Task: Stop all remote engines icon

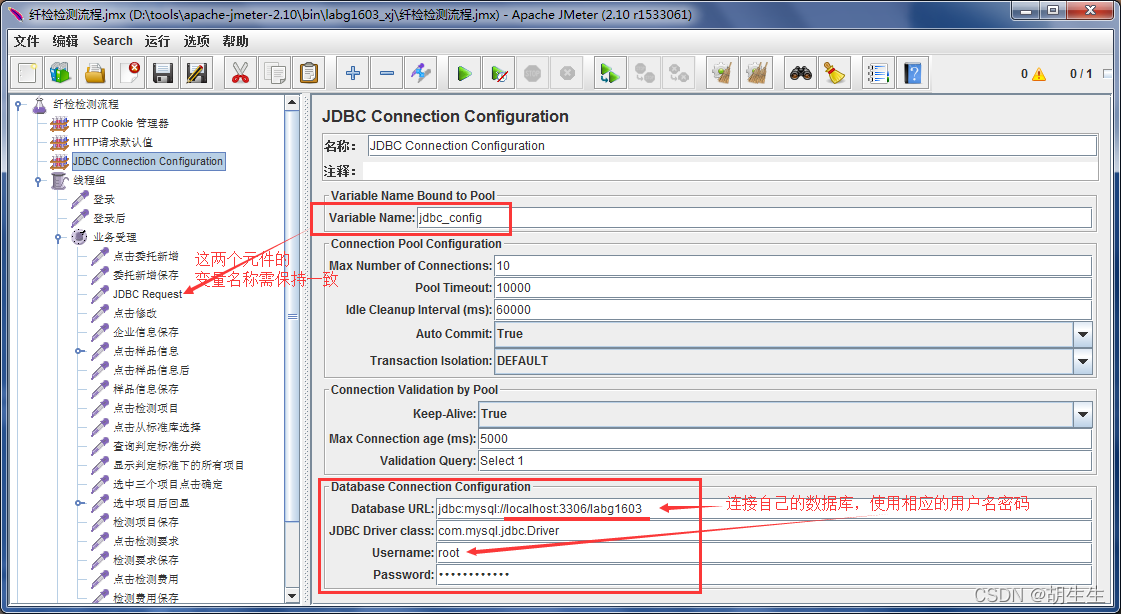Action: (x=644, y=73)
